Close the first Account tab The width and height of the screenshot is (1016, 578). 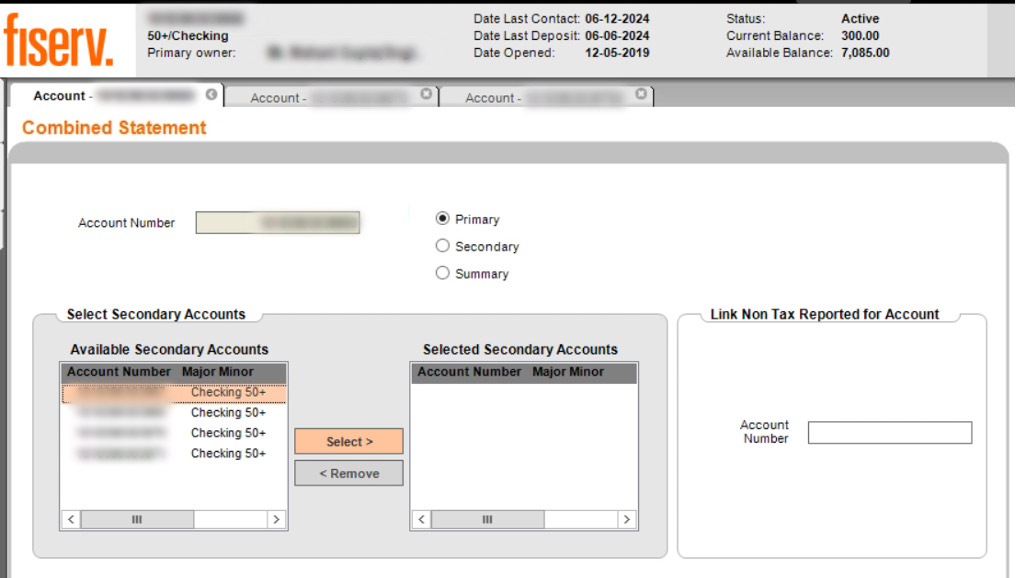211,94
